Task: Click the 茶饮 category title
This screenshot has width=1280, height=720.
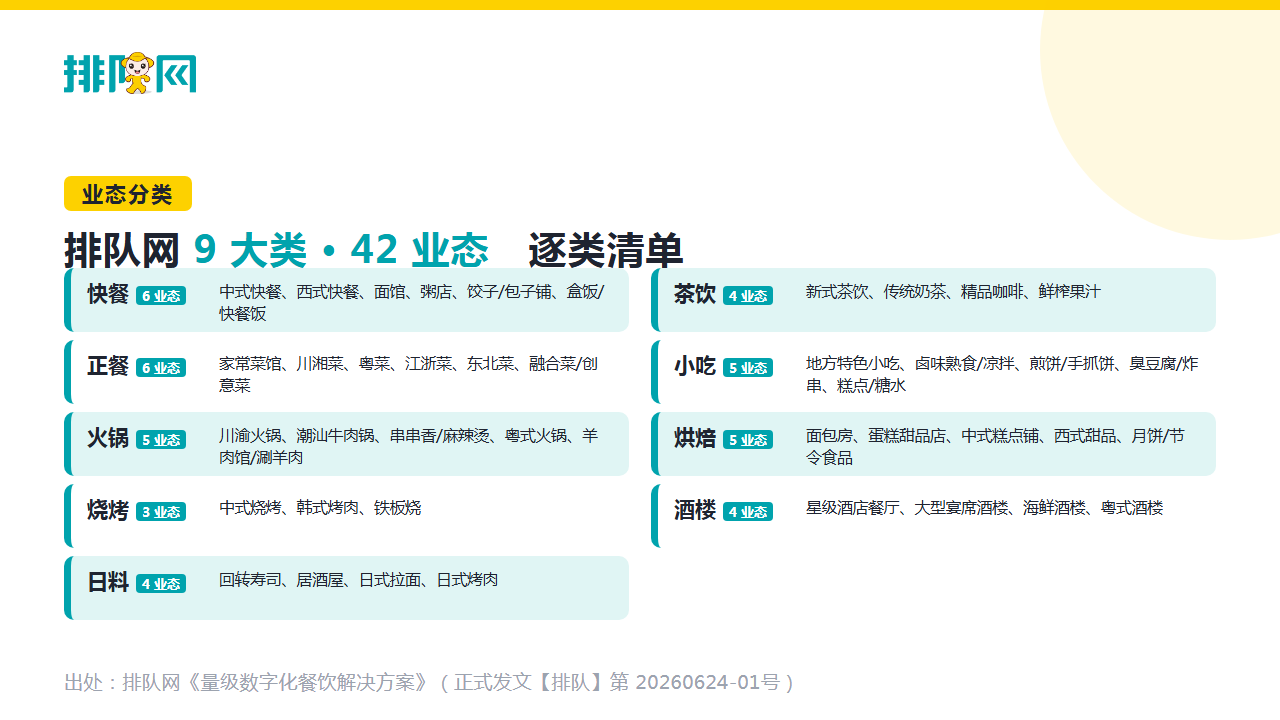Action: [695, 295]
